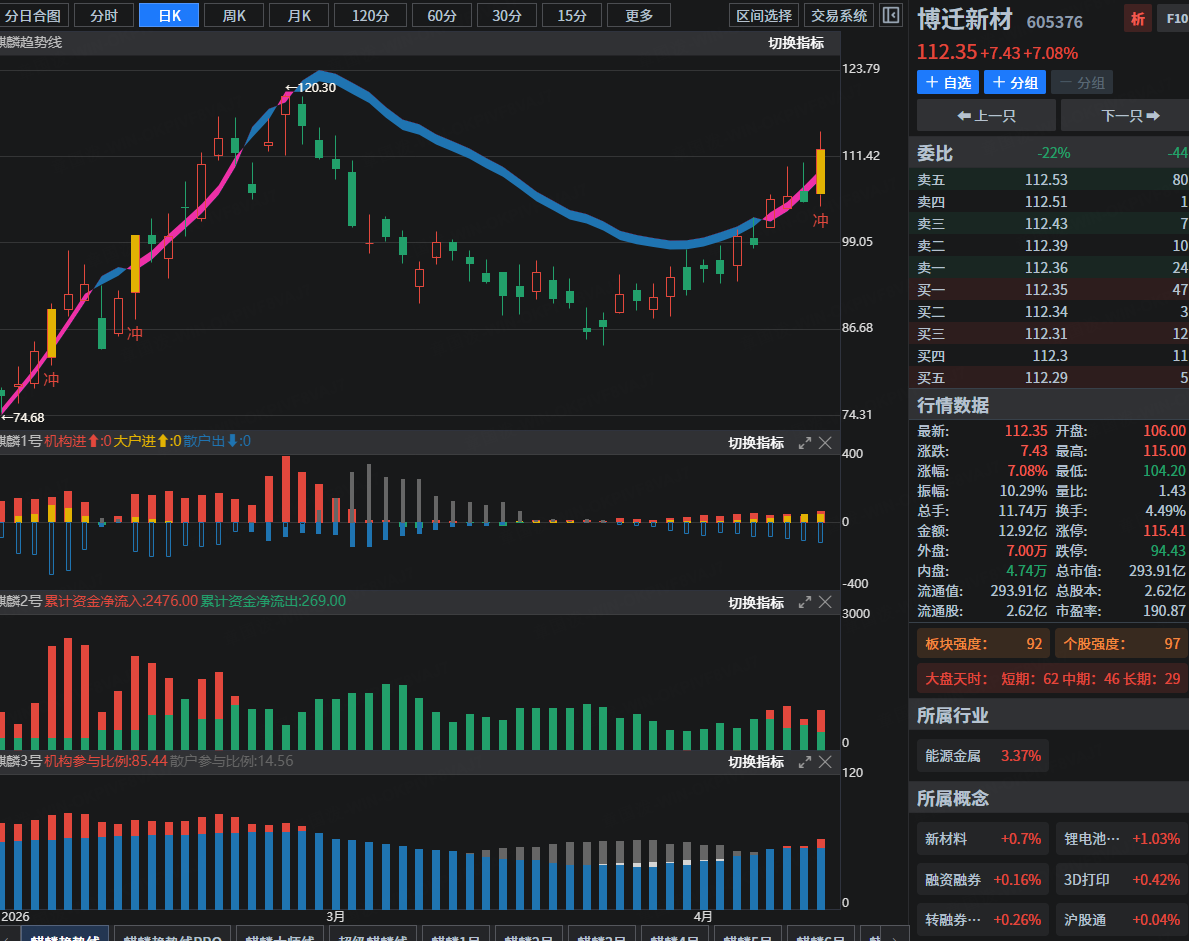Close the 麒麟3号 indicator panel
The image size is (1189, 941).
[826, 762]
